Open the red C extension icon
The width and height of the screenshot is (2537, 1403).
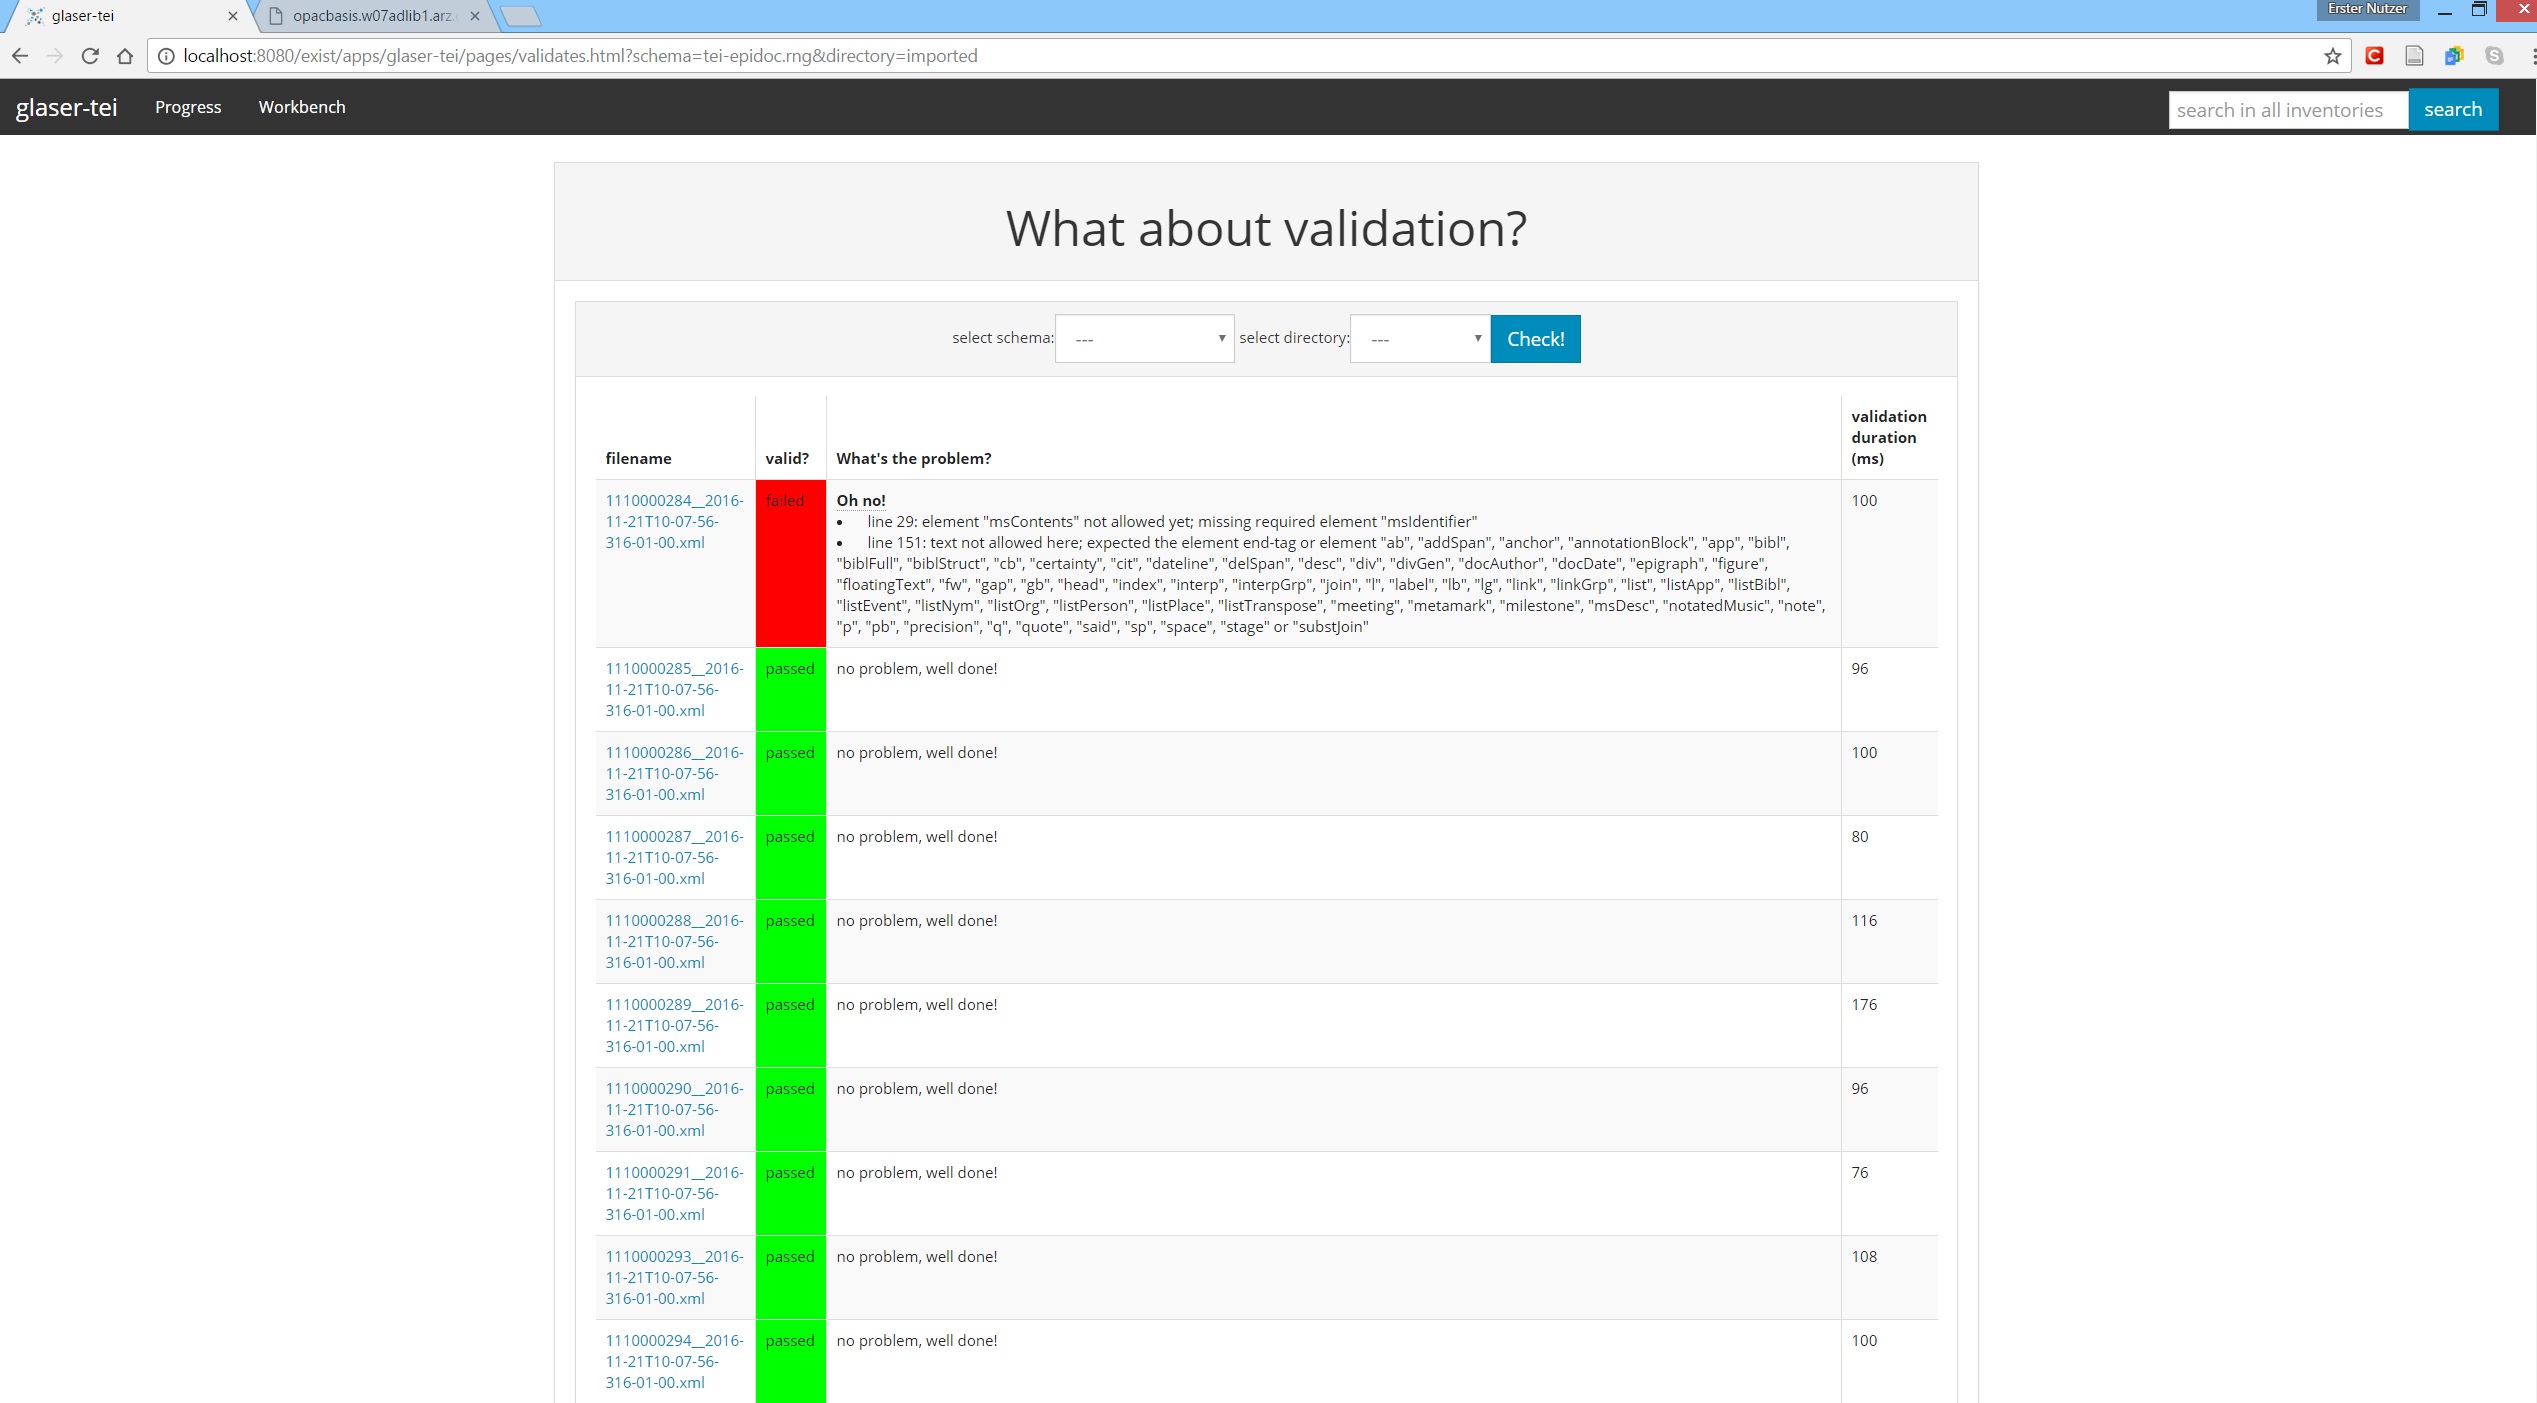tap(2374, 56)
